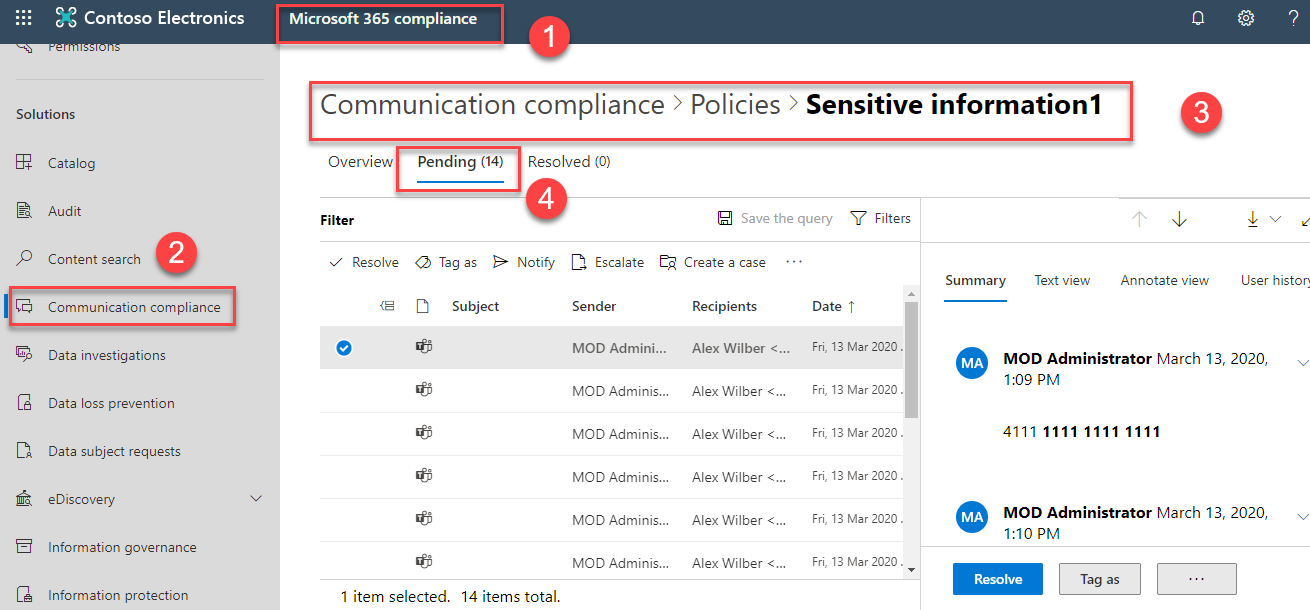Click the message list vertical scrollbar

tap(910, 360)
